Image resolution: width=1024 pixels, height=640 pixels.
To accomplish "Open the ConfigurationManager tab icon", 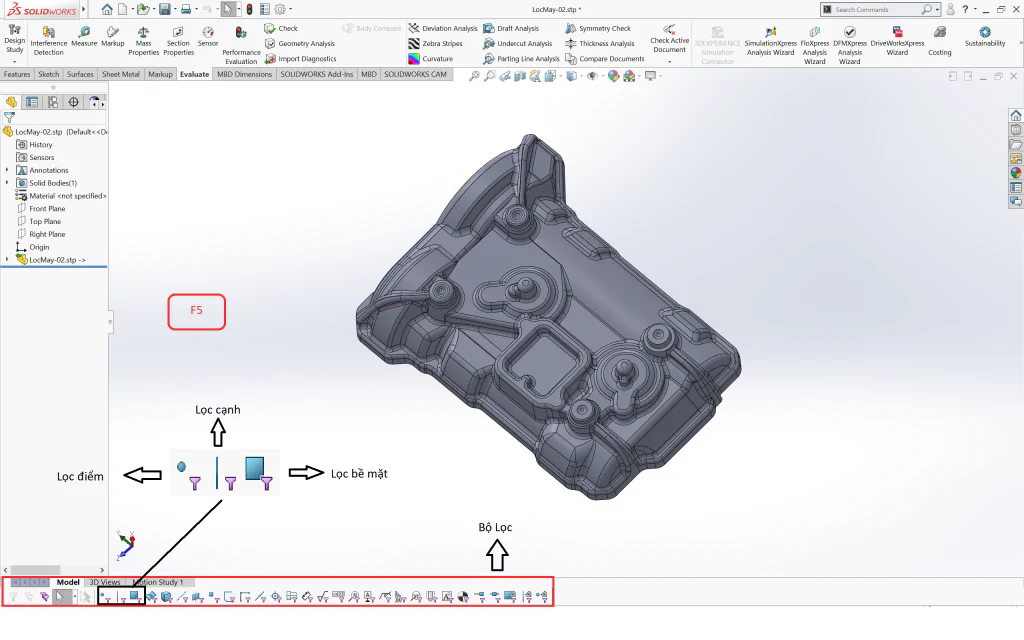I will tap(53, 102).
